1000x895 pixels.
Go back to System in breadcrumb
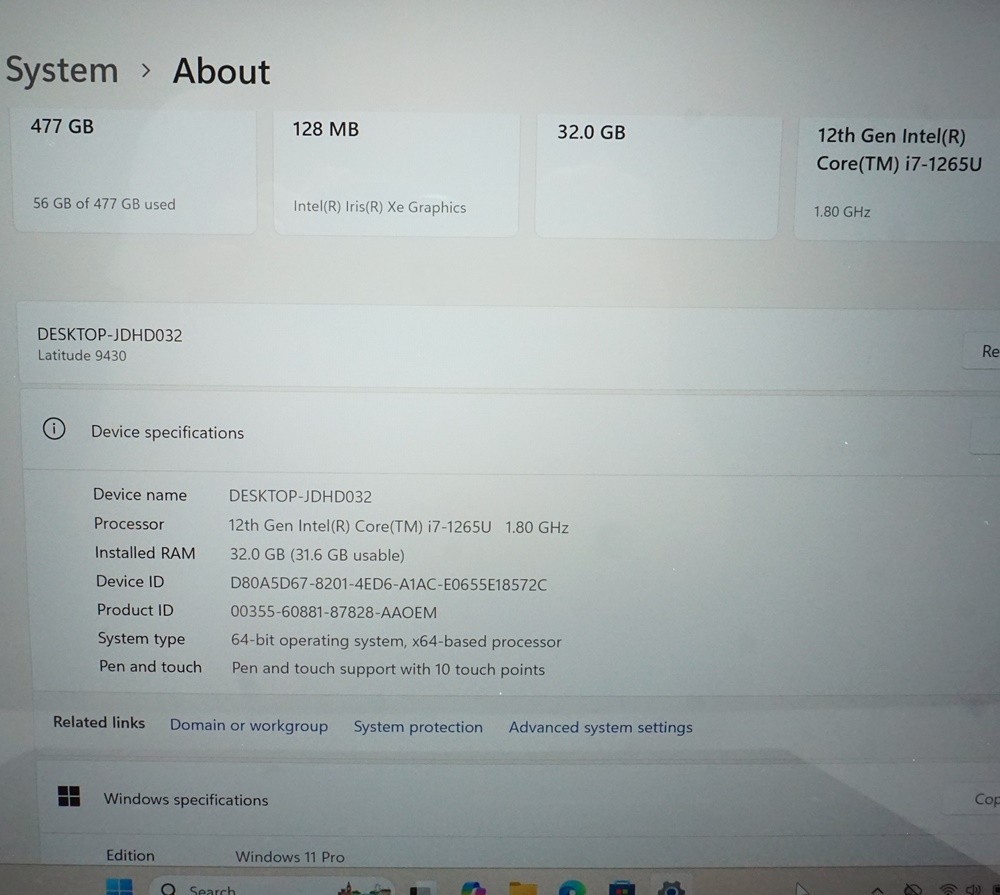click(x=62, y=70)
